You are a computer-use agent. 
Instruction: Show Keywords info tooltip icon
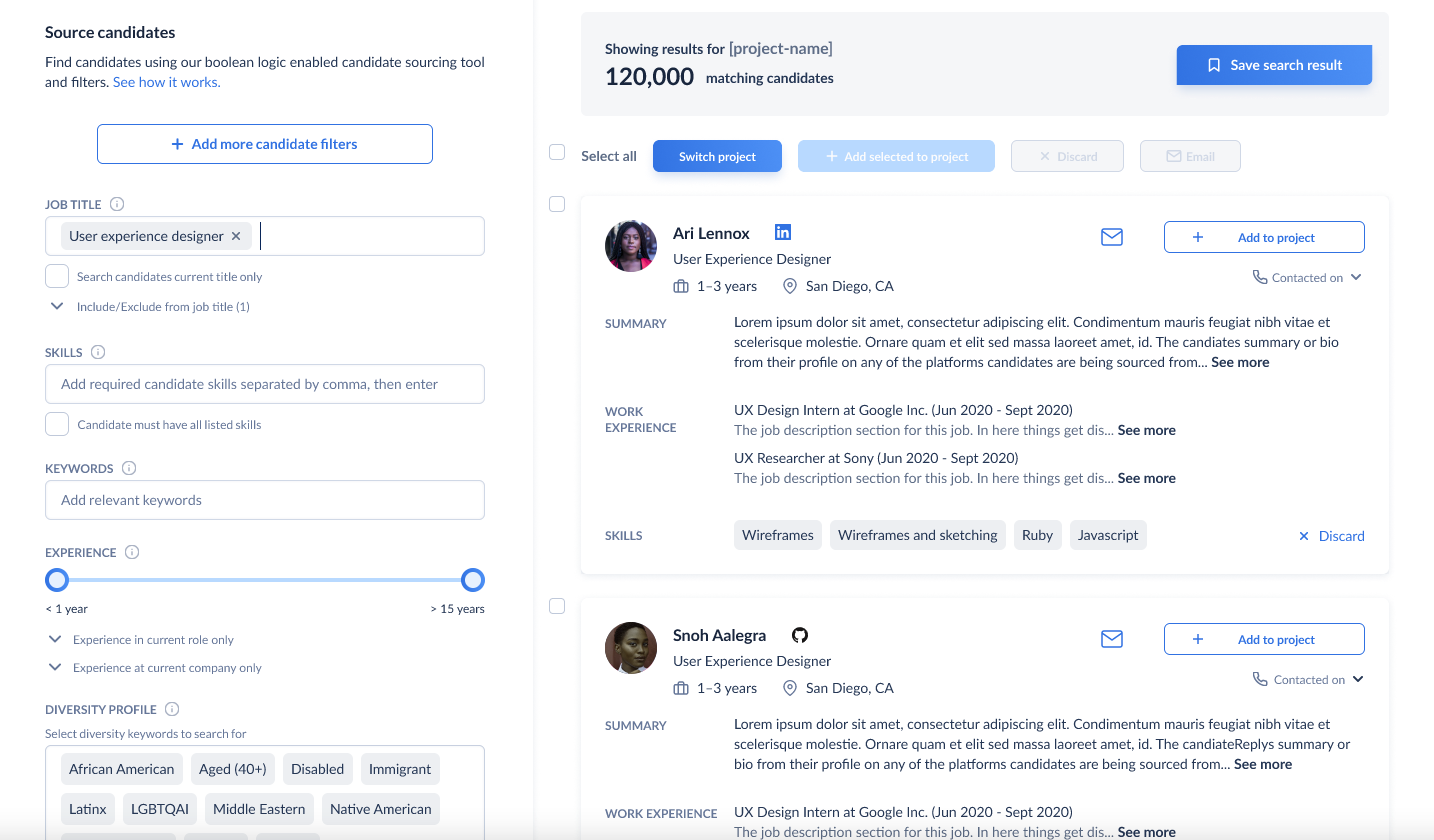[x=129, y=468]
